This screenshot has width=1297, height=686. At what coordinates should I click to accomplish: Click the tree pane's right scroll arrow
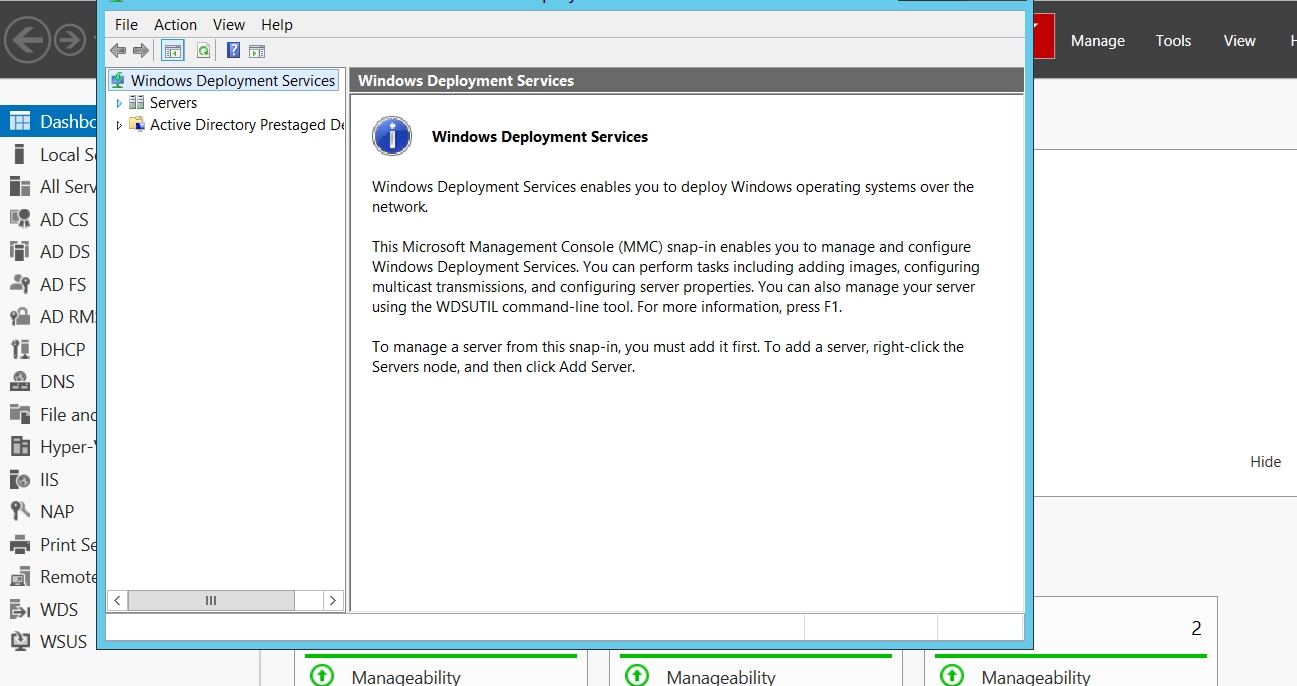pyautogui.click(x=333, y=600)
